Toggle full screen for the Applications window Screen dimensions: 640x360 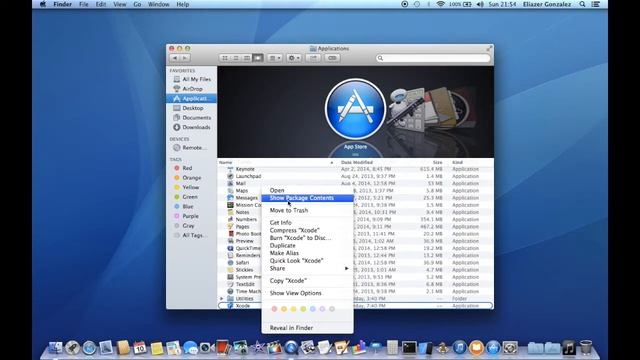[489, 48]
